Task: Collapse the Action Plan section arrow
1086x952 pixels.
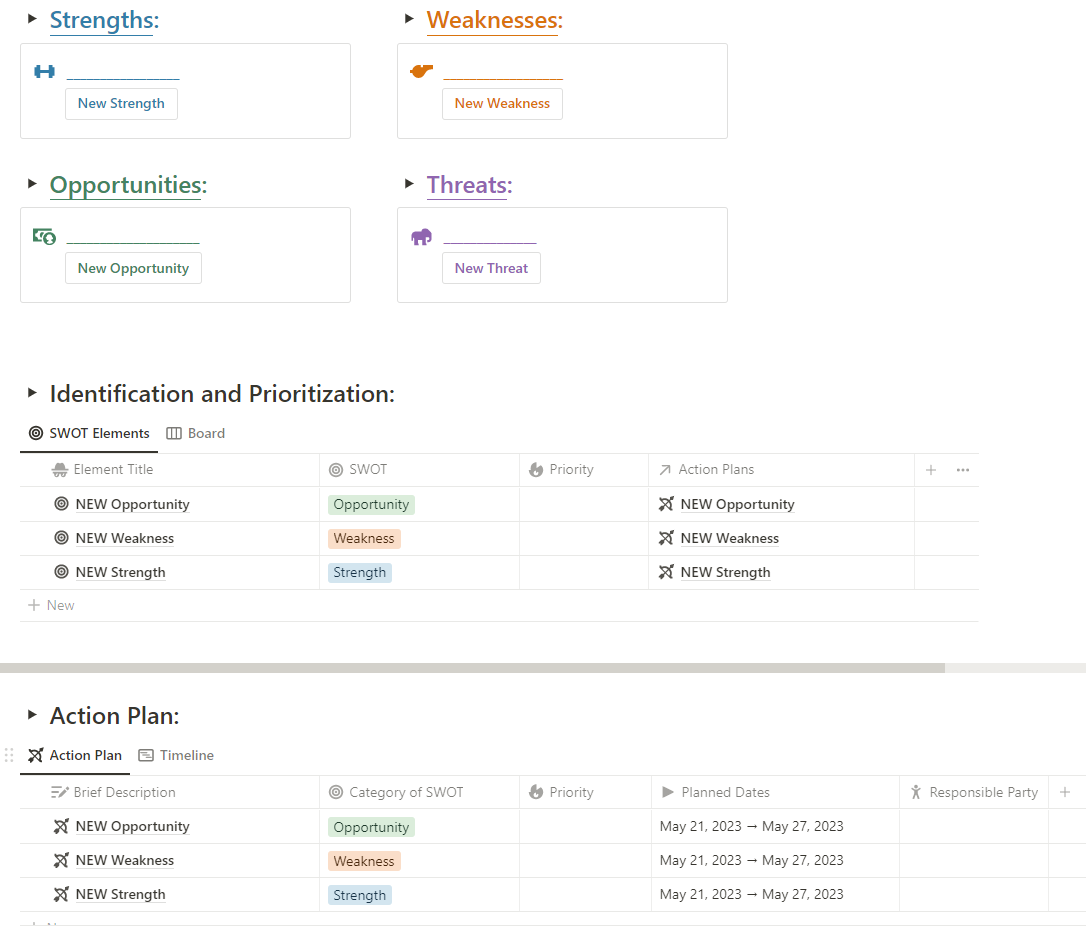Action: pos(32,715)
